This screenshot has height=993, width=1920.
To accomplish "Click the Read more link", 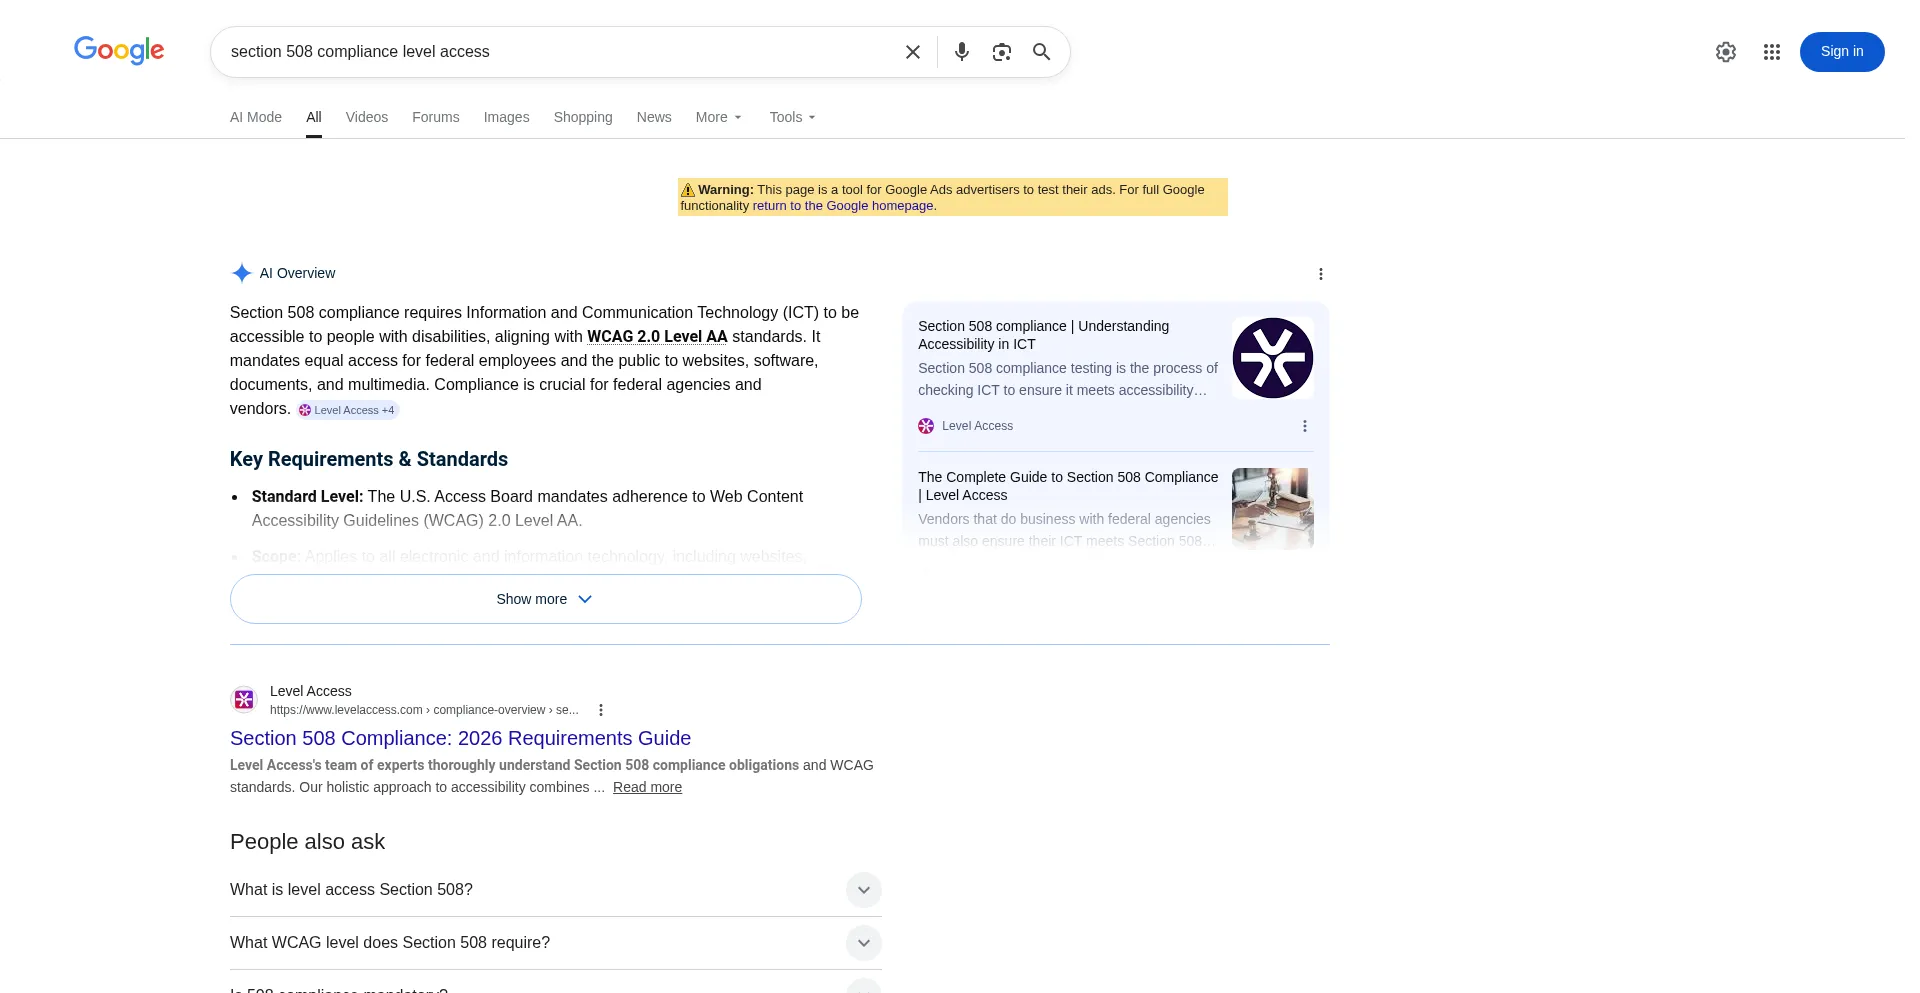I will [647, 787].
